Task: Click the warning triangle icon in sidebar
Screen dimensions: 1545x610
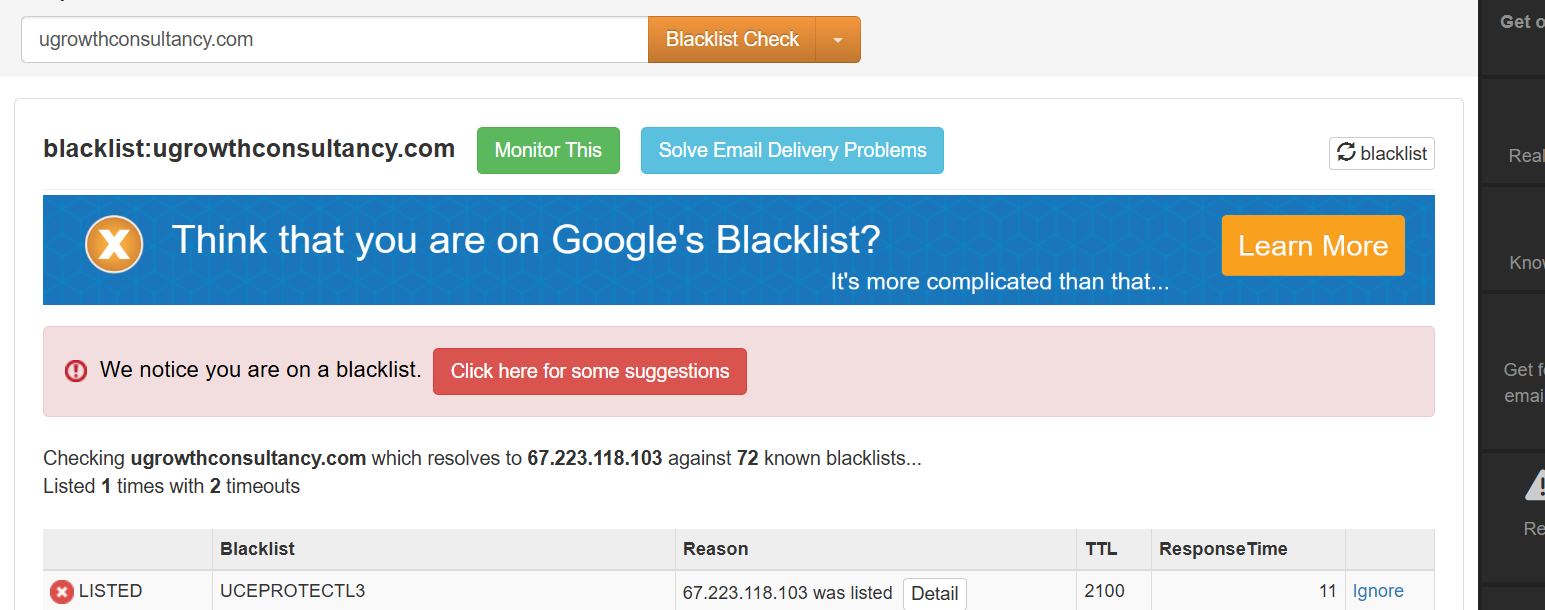Action: coord(1535,486)
